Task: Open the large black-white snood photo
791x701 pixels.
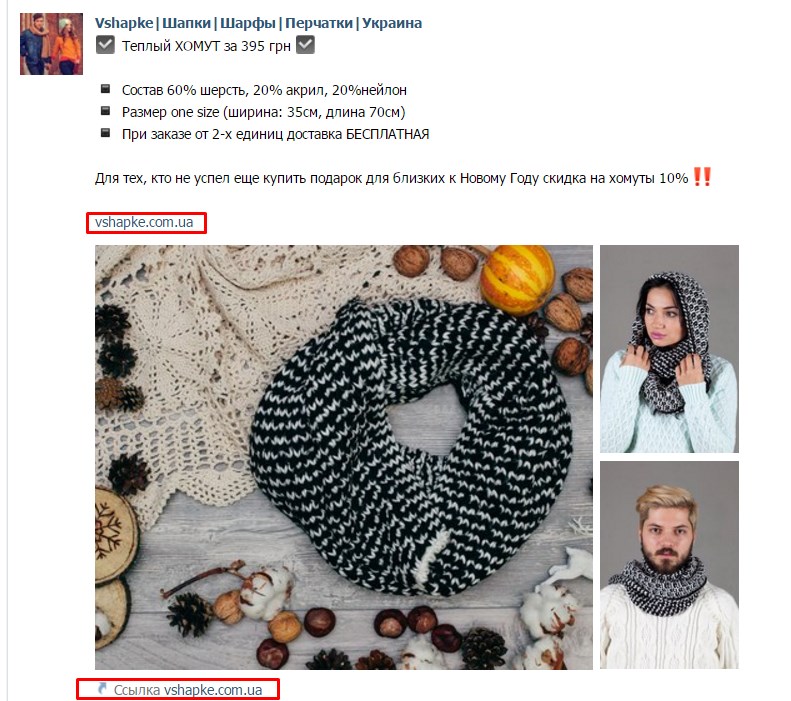Action: 344,457
